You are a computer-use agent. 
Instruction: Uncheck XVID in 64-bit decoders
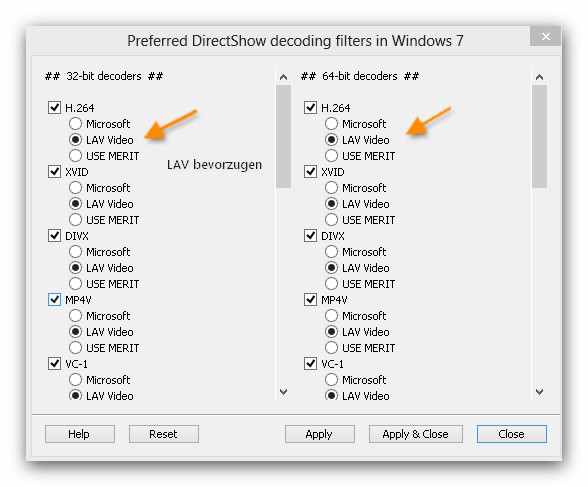(310, 172)
